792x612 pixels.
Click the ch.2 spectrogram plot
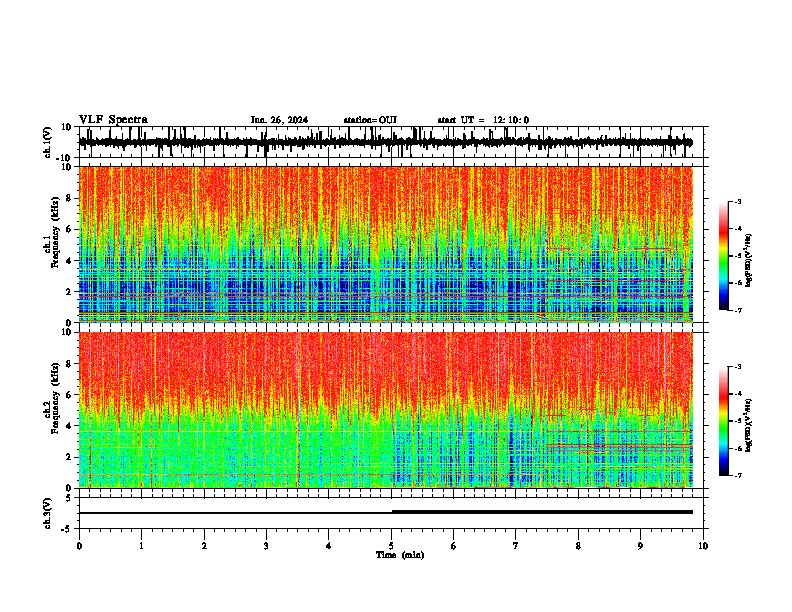[386, 410]
